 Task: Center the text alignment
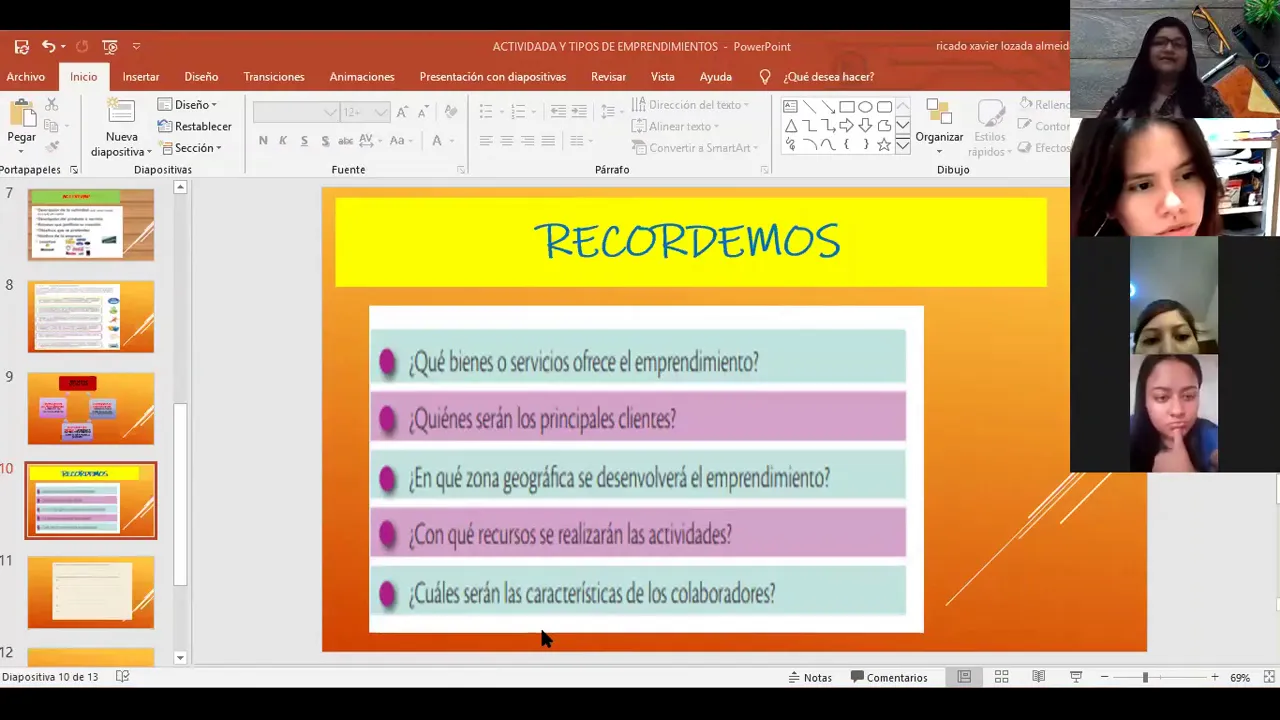click(x=507, y=141)
